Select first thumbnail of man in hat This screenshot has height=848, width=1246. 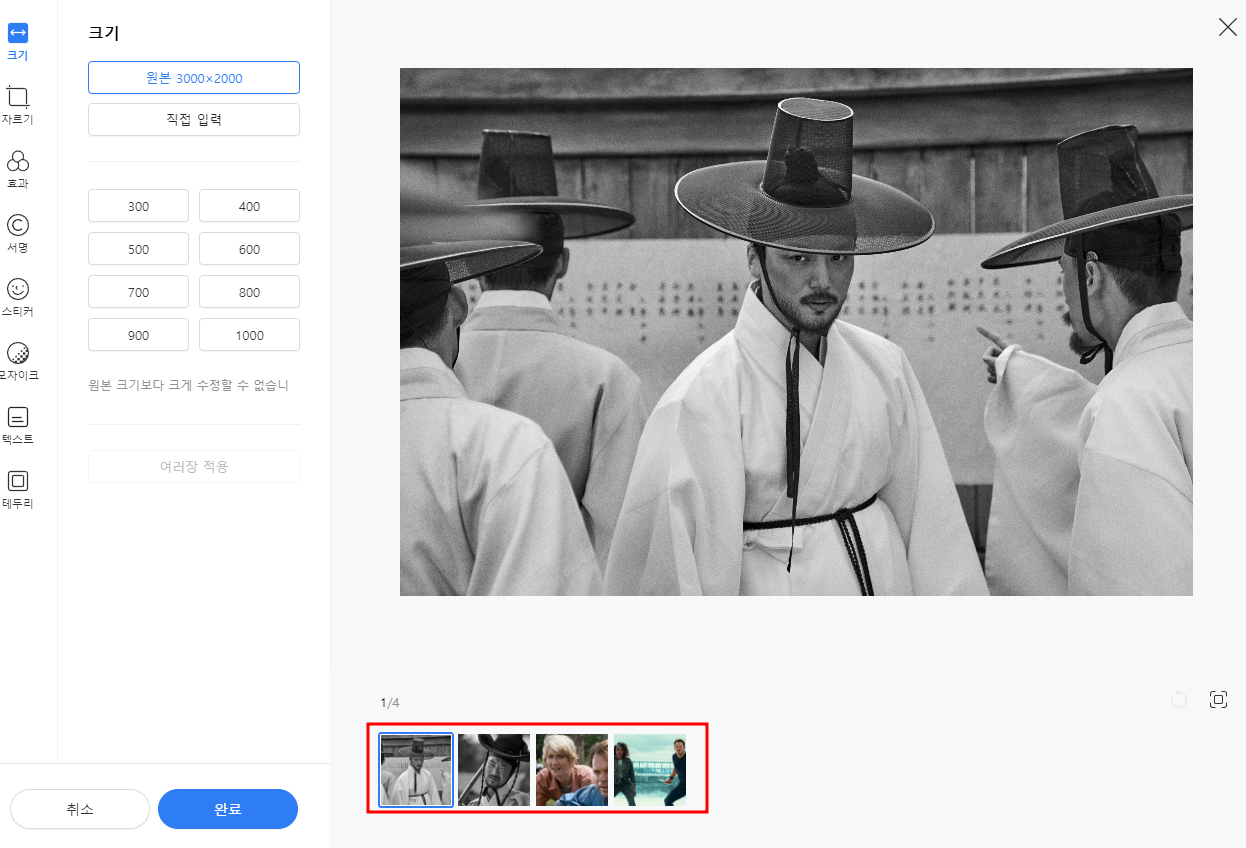click(416, 770)
